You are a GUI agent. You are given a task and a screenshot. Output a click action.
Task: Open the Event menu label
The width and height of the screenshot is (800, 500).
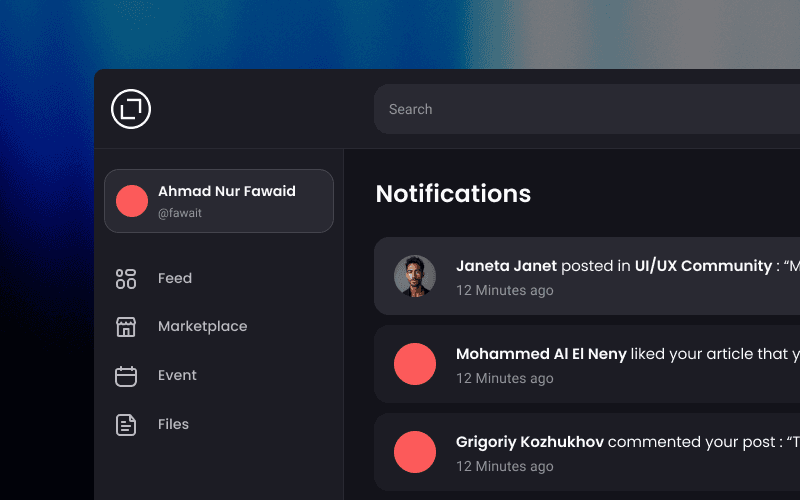coord(177,375)
